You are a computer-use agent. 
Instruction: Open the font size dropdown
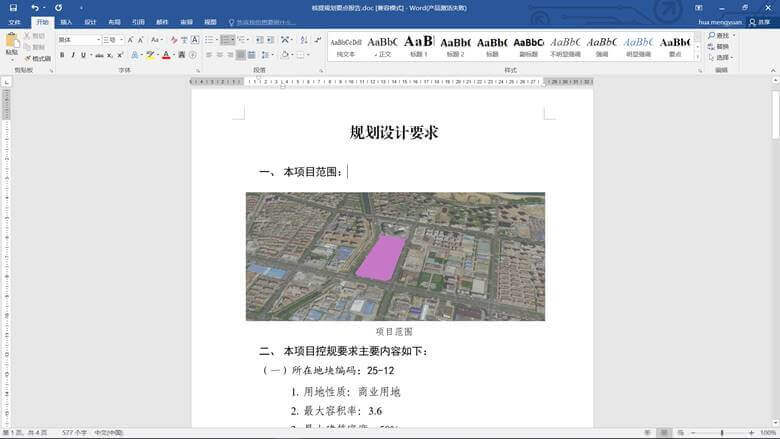click(x=122, y=40)
